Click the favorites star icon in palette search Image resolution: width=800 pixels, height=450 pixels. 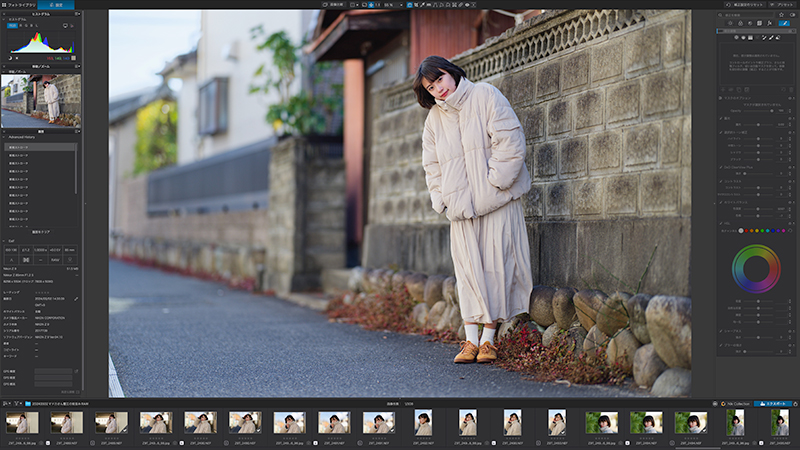(x=782, y=15)
